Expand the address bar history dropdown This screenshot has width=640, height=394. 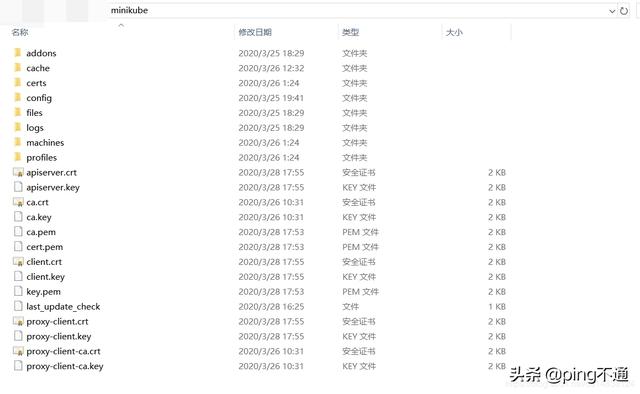pos(612,11)
